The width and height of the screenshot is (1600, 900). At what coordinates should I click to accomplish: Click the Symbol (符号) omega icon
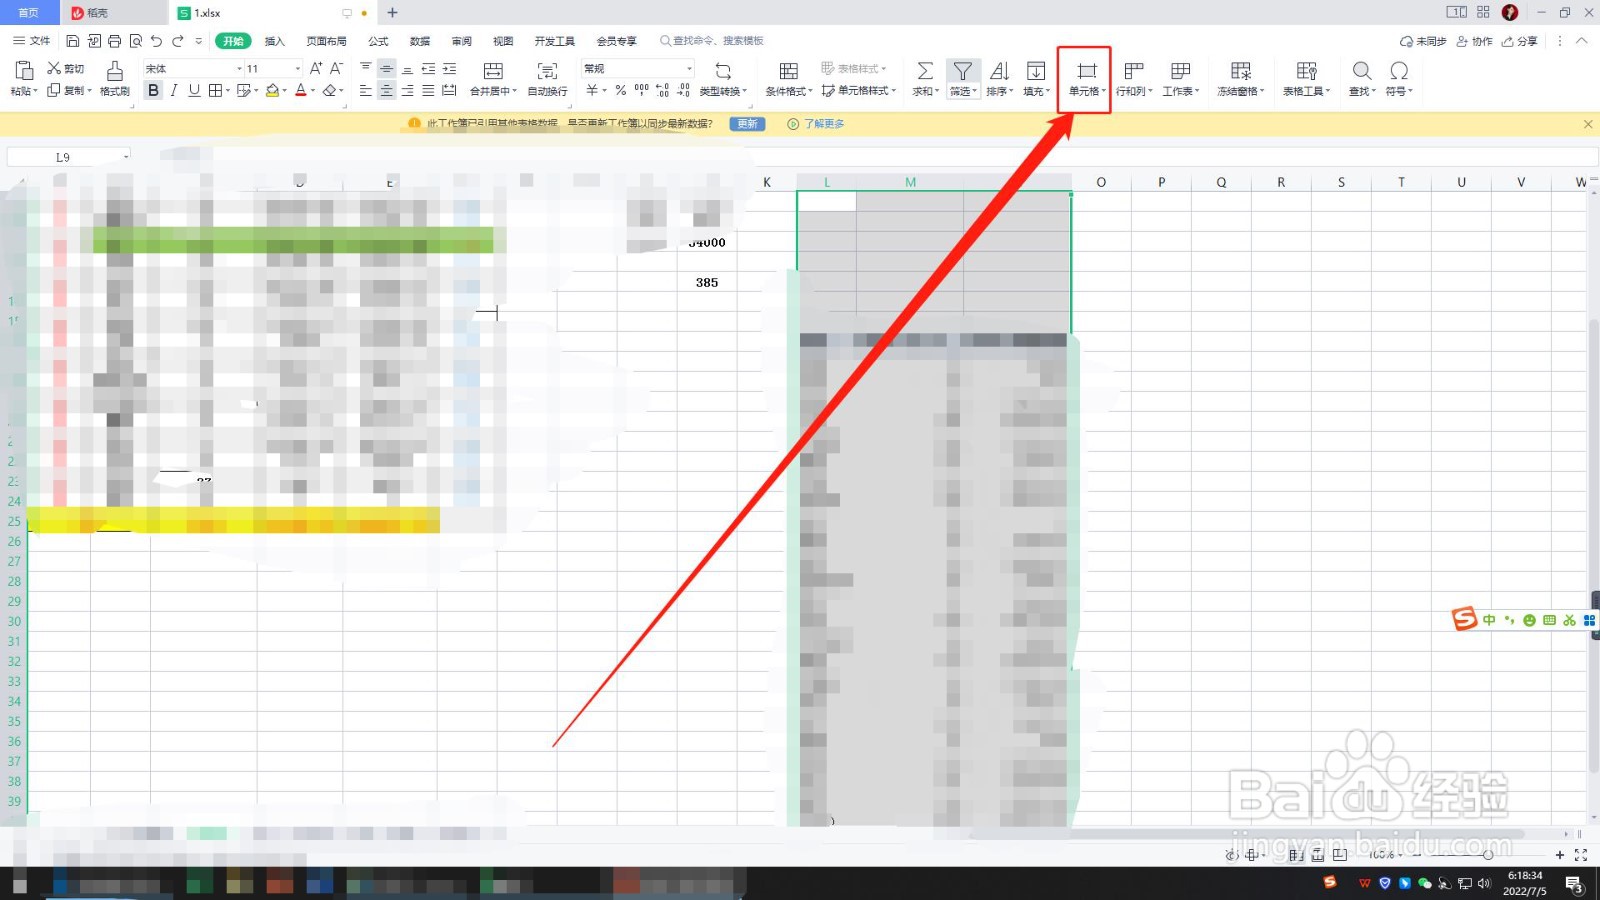point(1399,70)
